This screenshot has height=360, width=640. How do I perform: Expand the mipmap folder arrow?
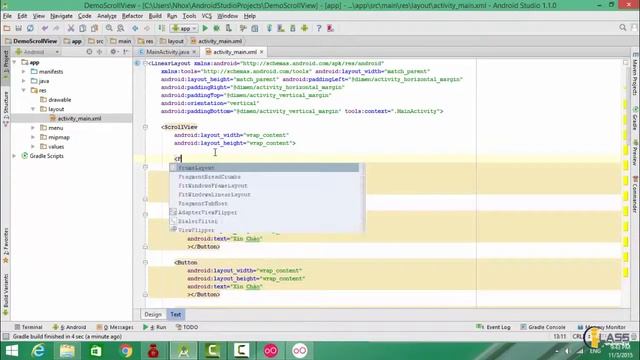click(33, 137)
